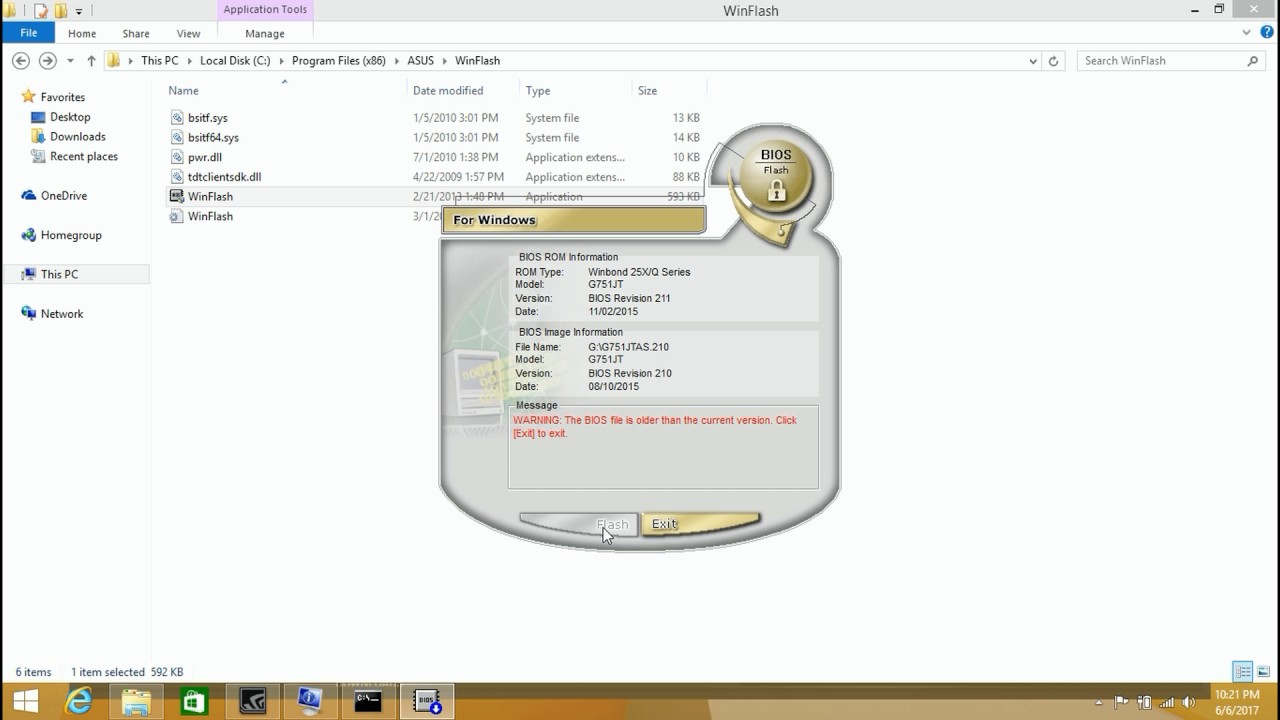Sort by Date modified column
The width and height of the screenshot is (1280, 720).
(448, 91)
